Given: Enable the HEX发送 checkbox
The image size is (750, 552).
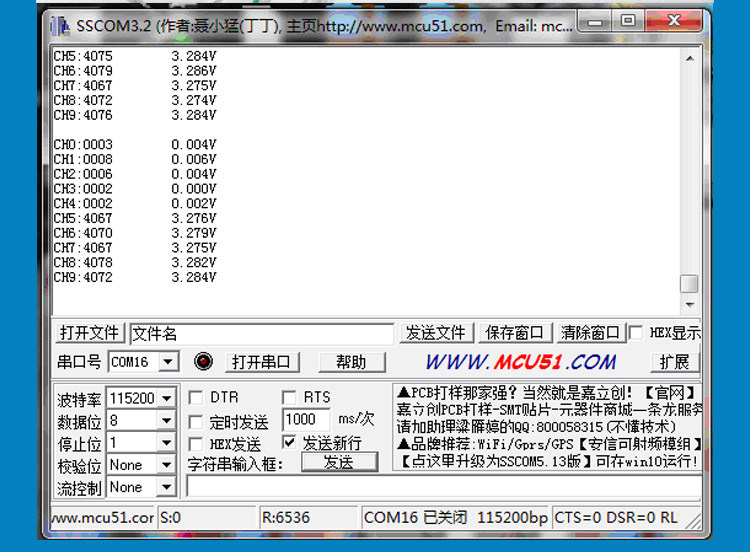Looking at the screenshot, I should tap(195, 444).
